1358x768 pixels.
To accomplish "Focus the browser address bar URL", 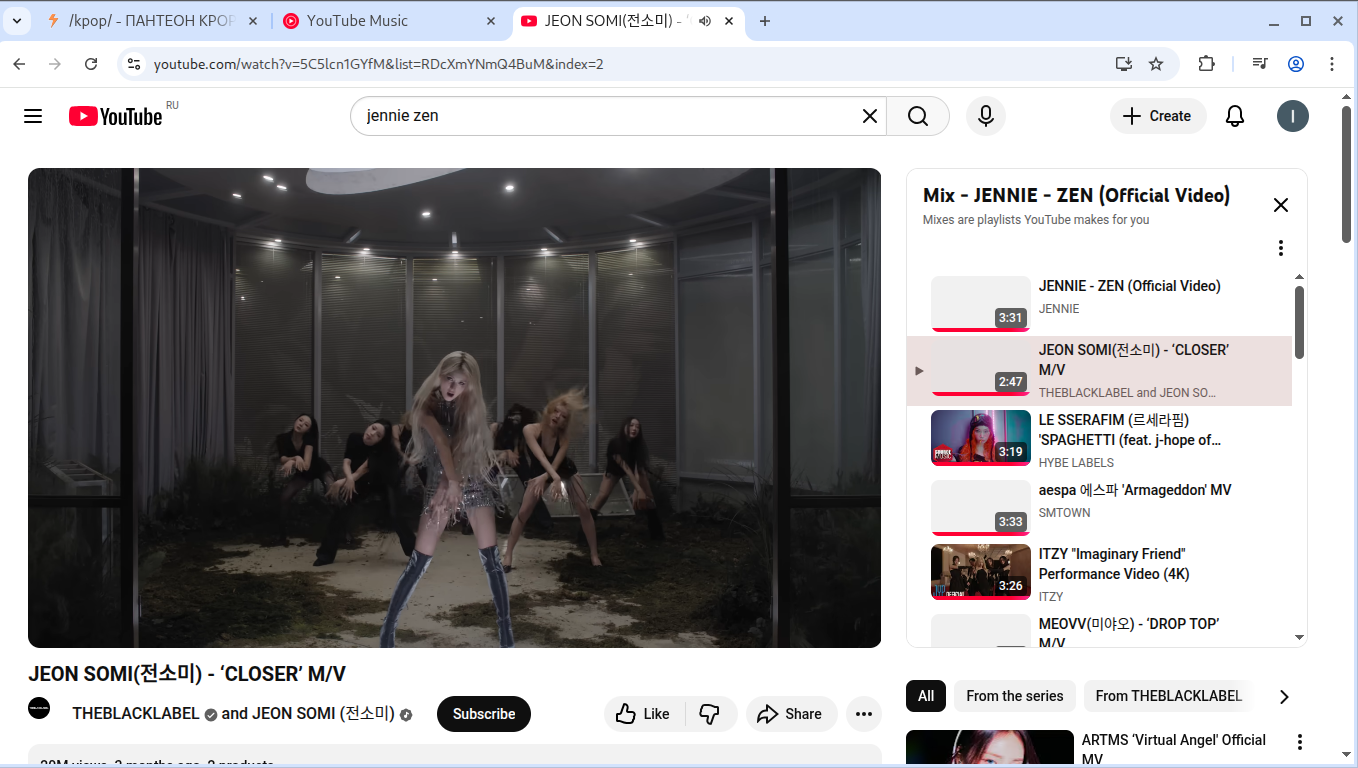I will pos(378,64).
